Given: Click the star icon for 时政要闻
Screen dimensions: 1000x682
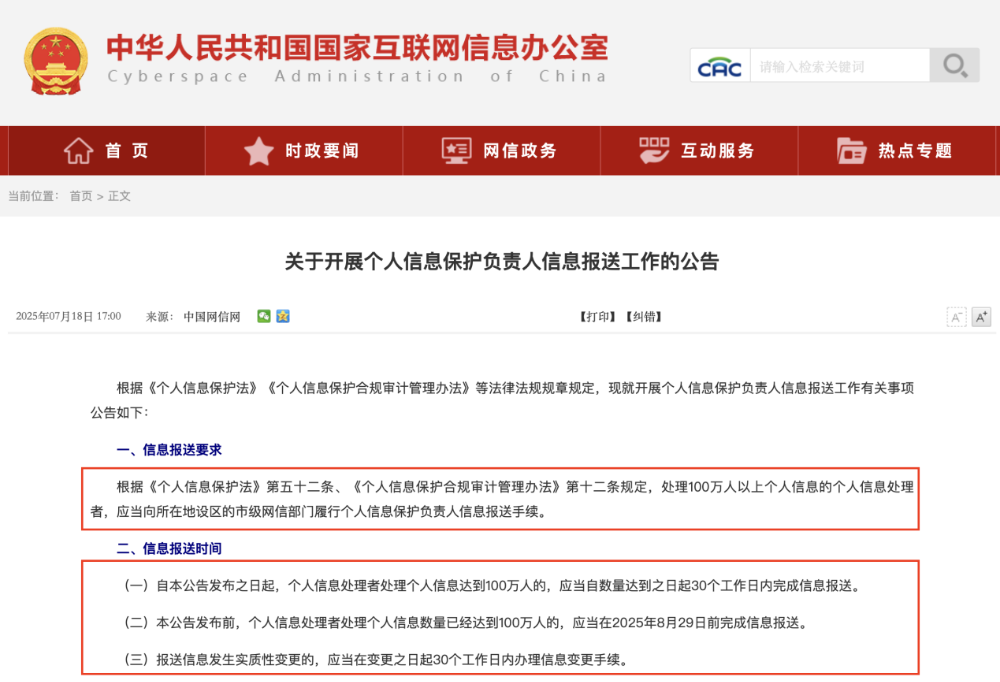Looking at the screenshot, I should (x=258, y=151).
